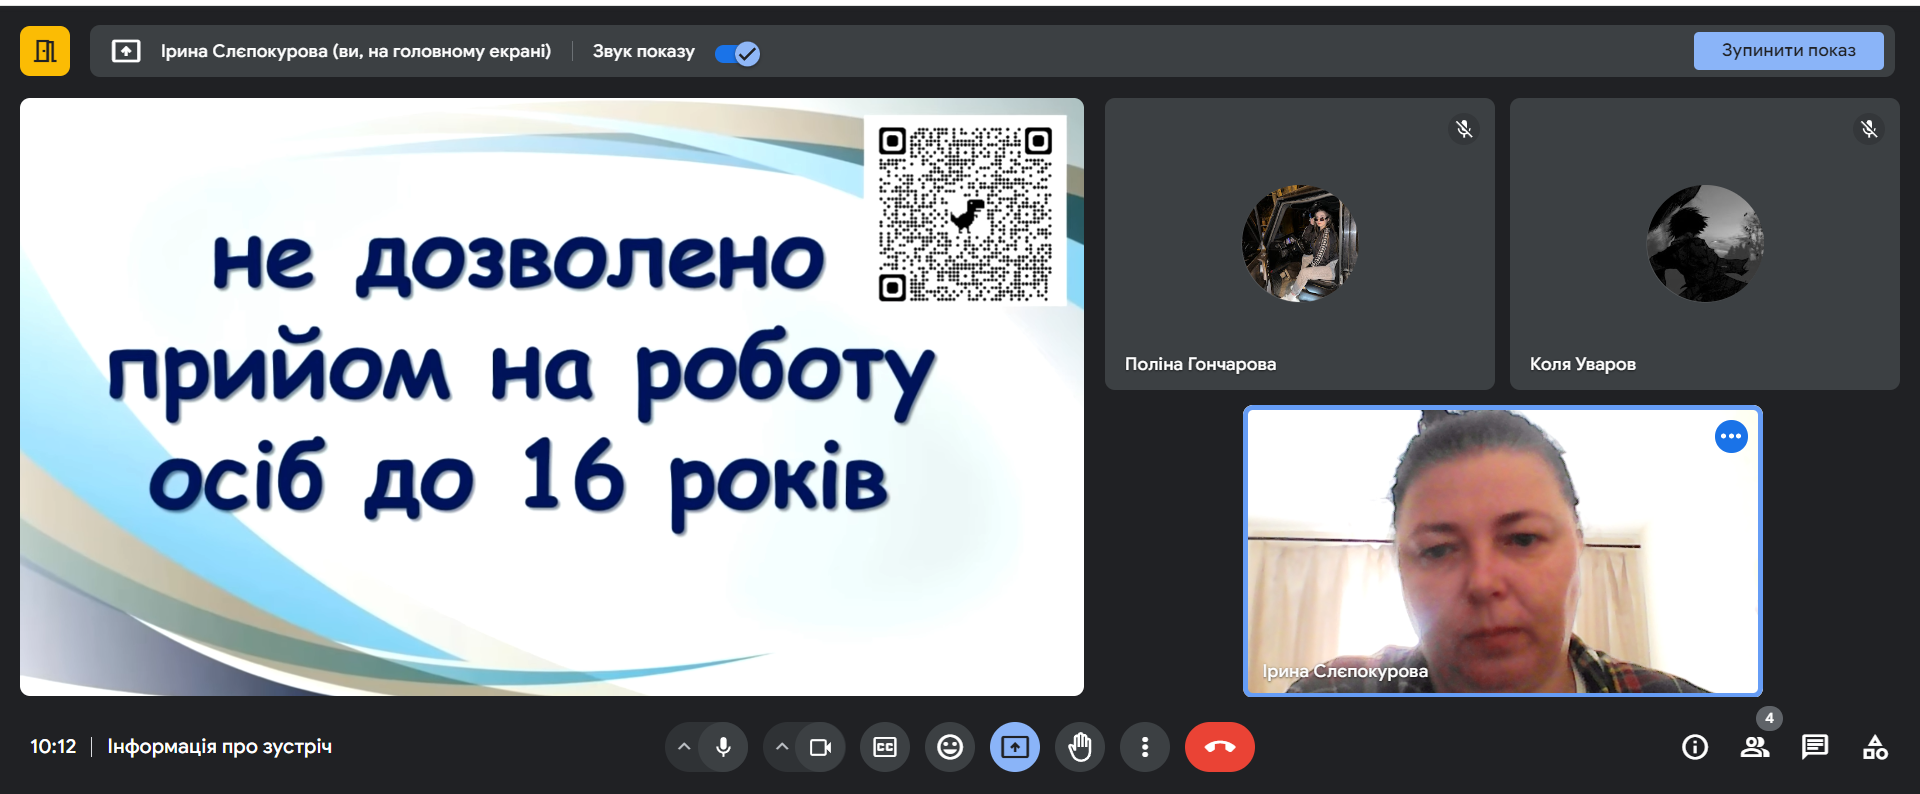Raise your hand
Image resolution: width=1920 pixels, height=794 pixels.
click(1080, 747)
